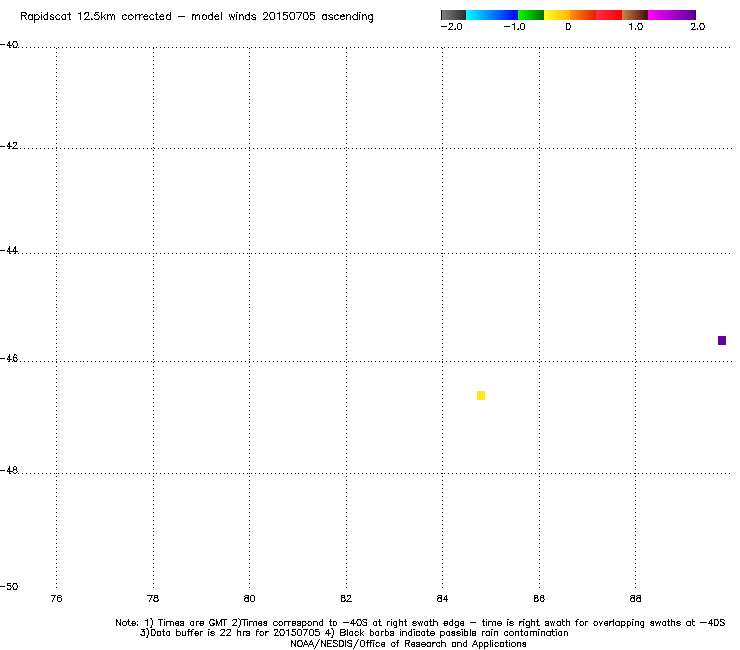This screenshot has width=740, height=650.
Task: Click the longitude label '84'
Action: pyautogui.click(x=442, y=599)
